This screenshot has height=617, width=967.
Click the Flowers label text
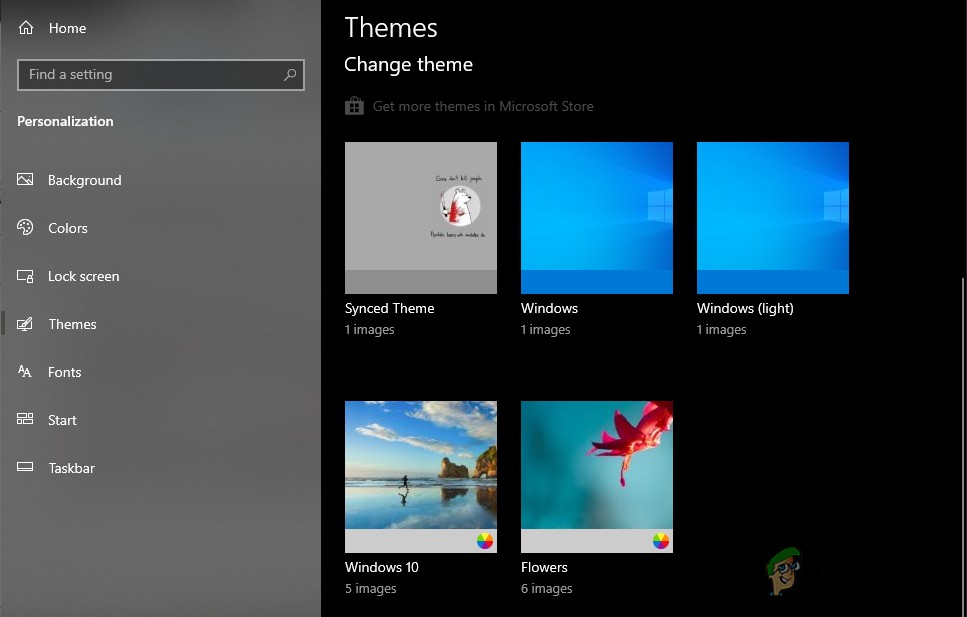click(x=544, y=567)
